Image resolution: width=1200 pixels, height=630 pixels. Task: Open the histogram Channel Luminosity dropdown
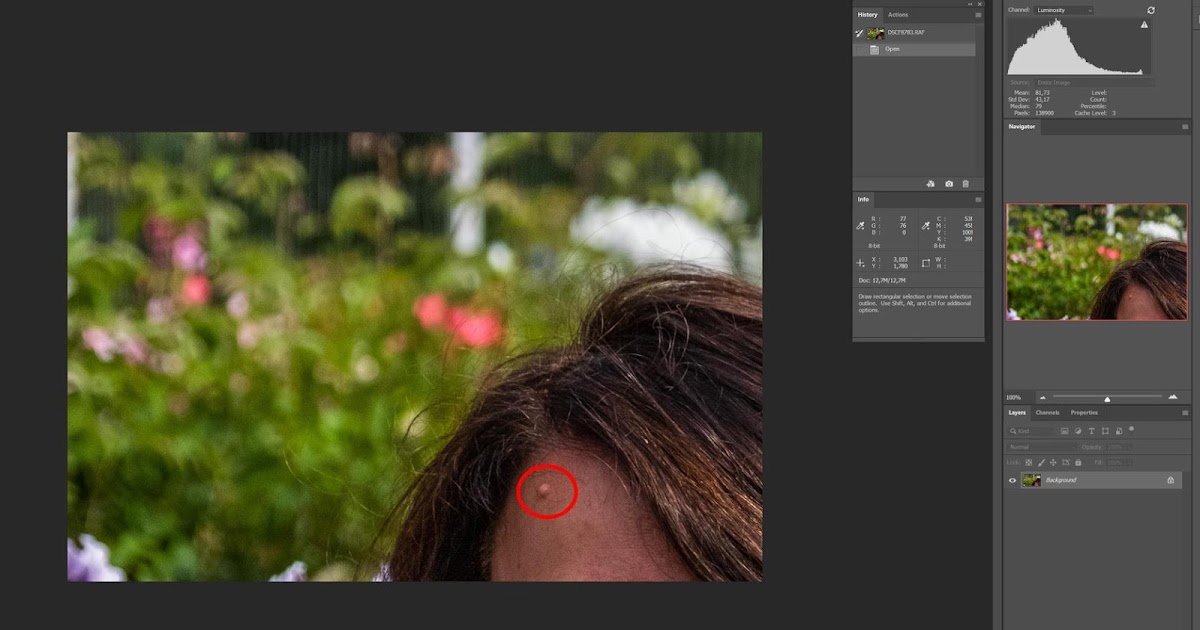[1064, 10]
